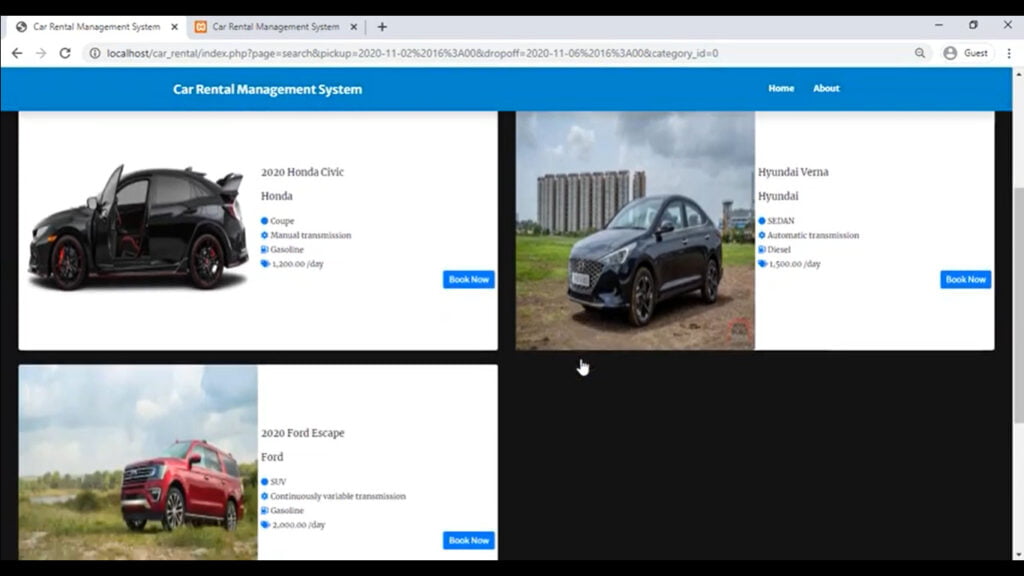Click the price tag icon beside 2,000.00 /day

point(265,524)
